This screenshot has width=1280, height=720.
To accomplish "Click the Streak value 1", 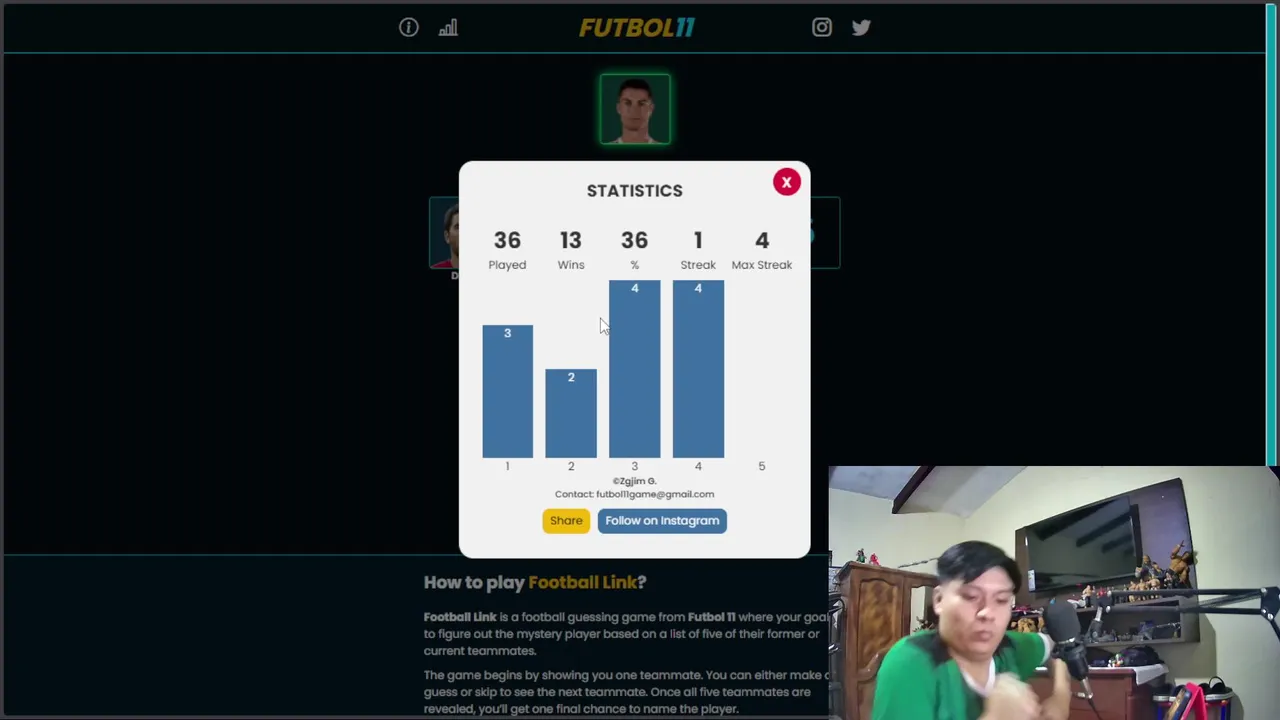I will click(698, 240).
